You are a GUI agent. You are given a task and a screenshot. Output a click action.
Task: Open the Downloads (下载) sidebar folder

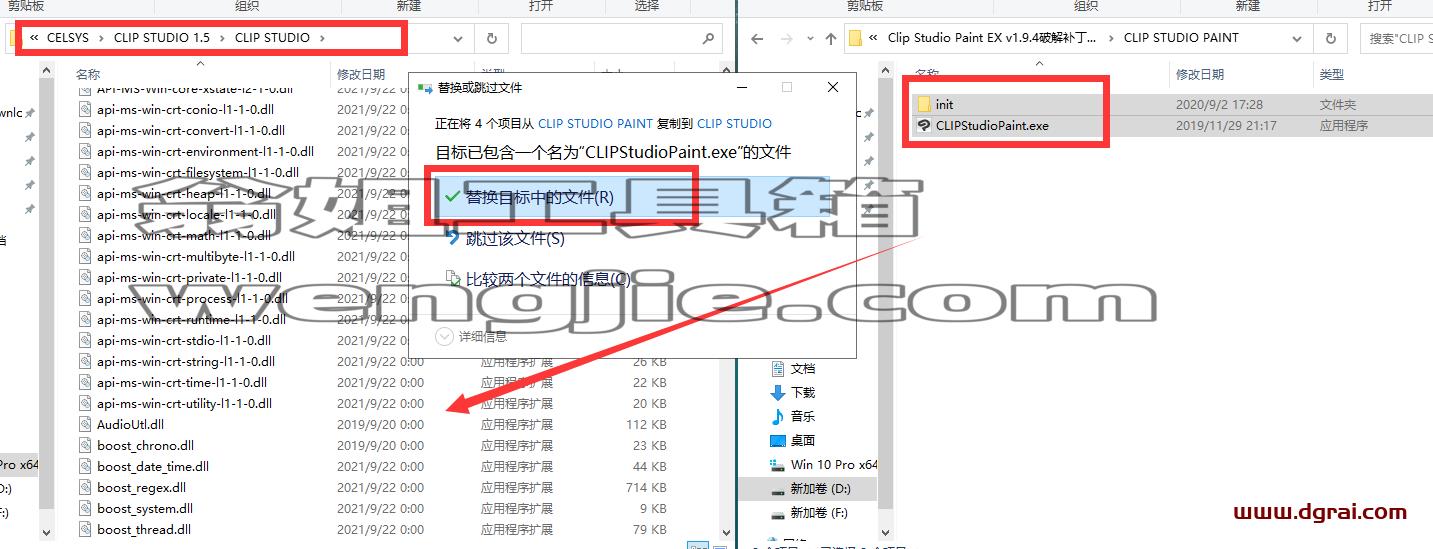point(803,392)
